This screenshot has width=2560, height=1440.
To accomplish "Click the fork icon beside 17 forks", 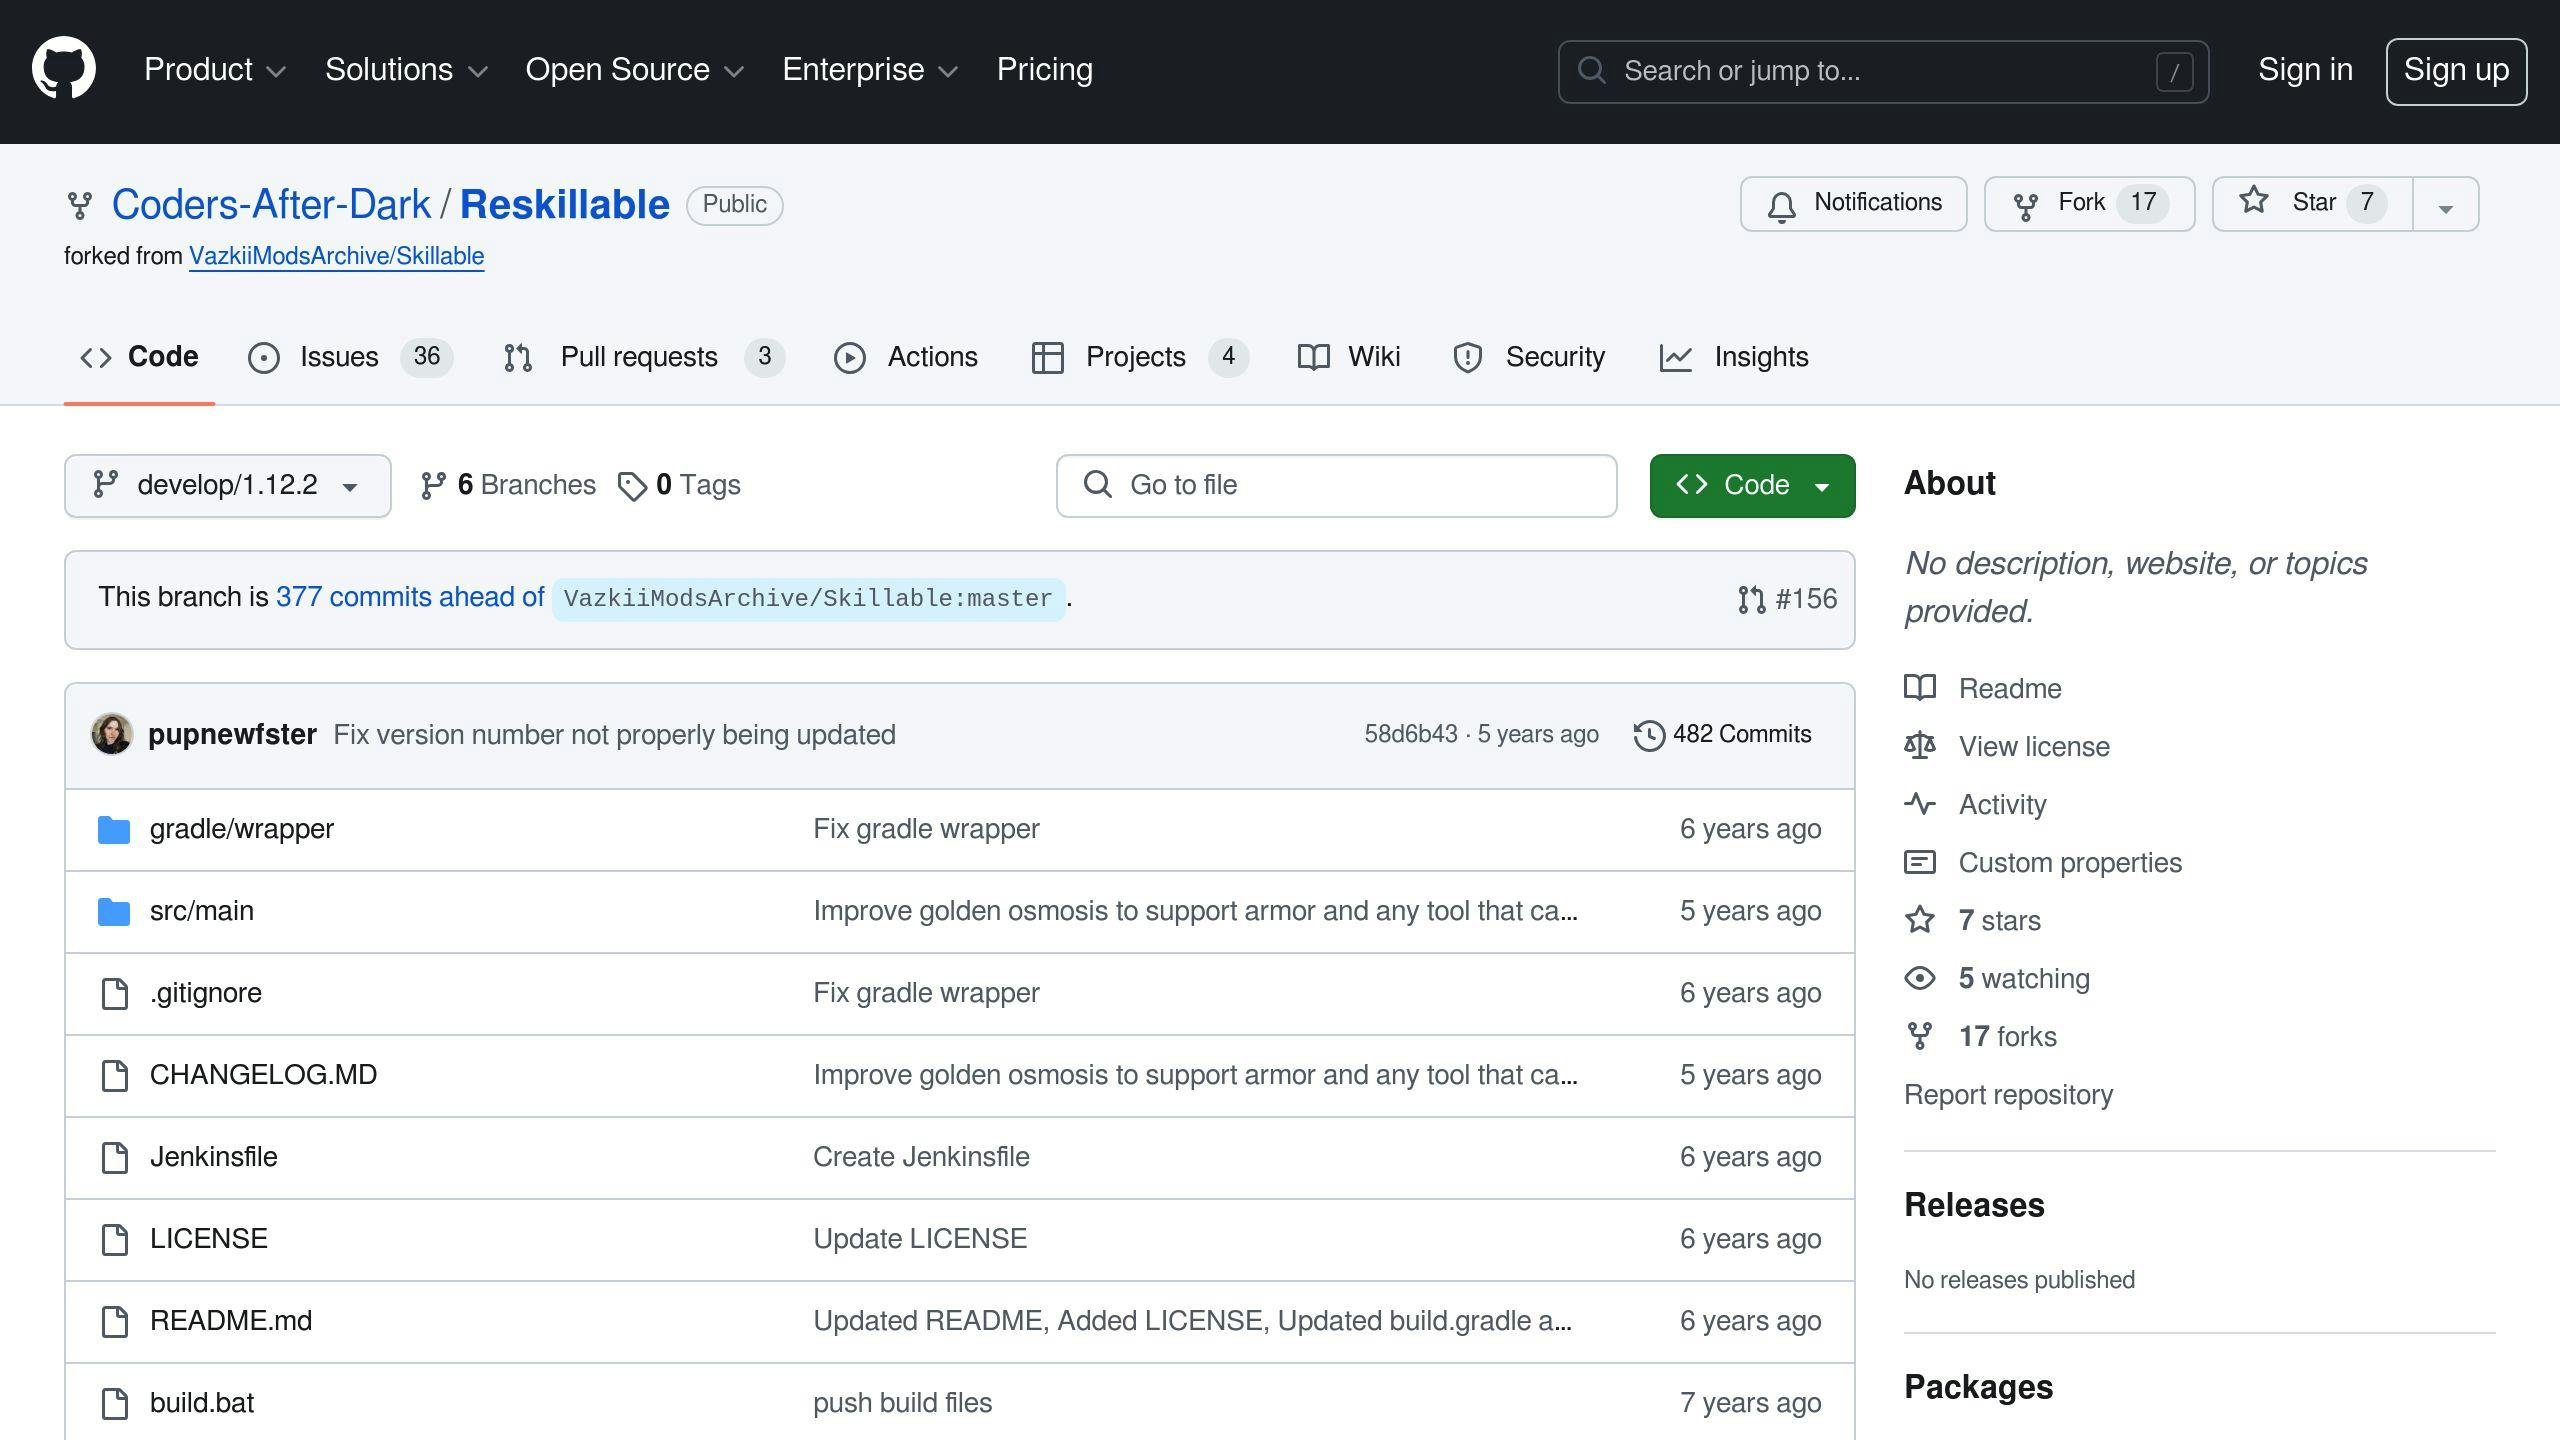I will click(x=1920, y=1036).
